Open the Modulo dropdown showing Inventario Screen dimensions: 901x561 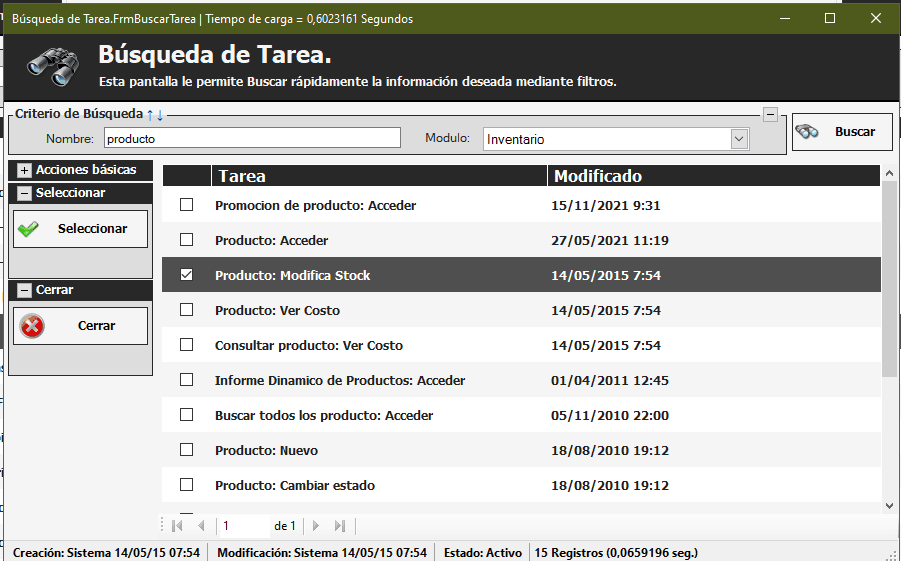739,140
